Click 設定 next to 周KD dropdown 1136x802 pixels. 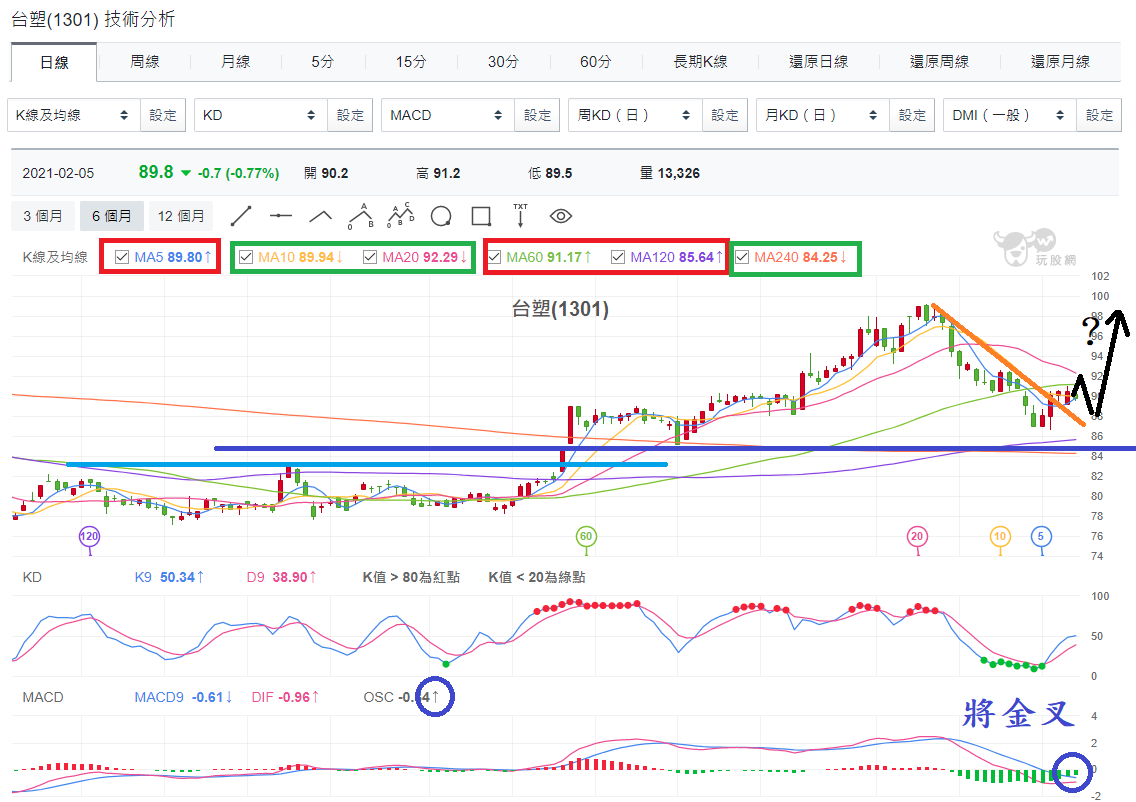pyautogui.click(x=724, y=115)
